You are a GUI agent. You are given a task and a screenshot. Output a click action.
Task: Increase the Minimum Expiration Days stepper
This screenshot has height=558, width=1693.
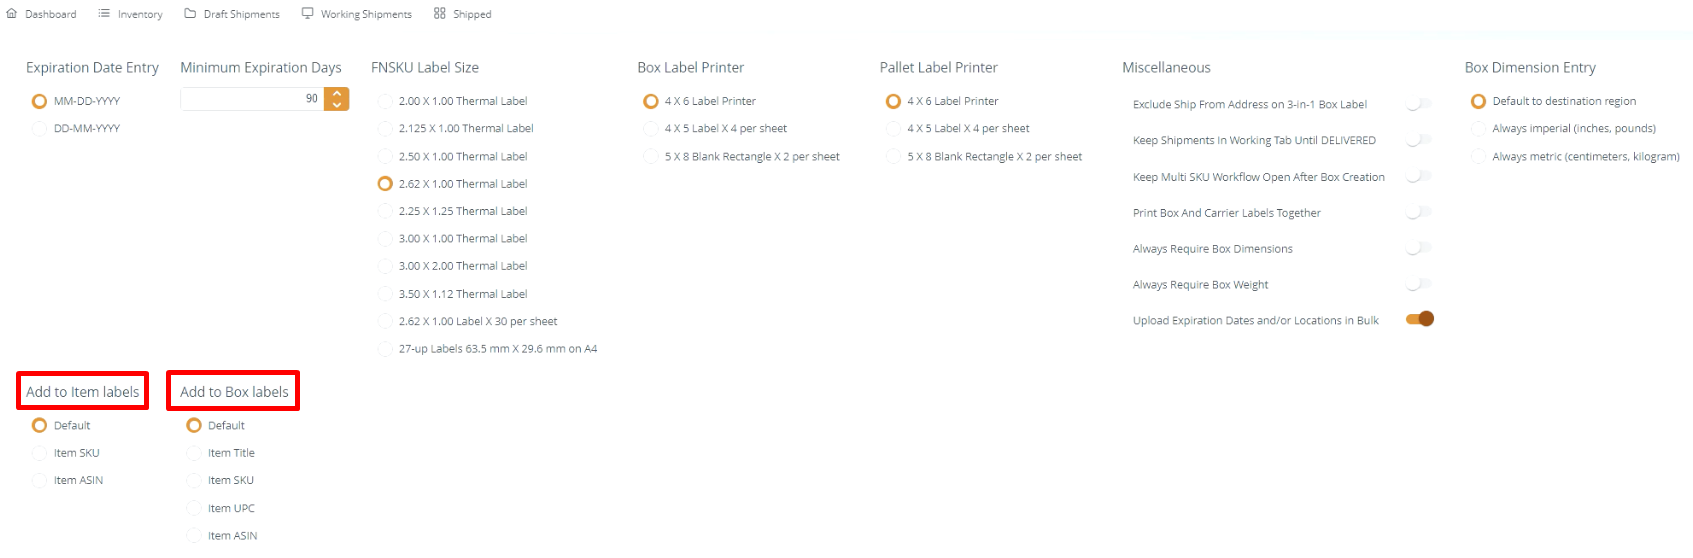click(x=337, y=94)
